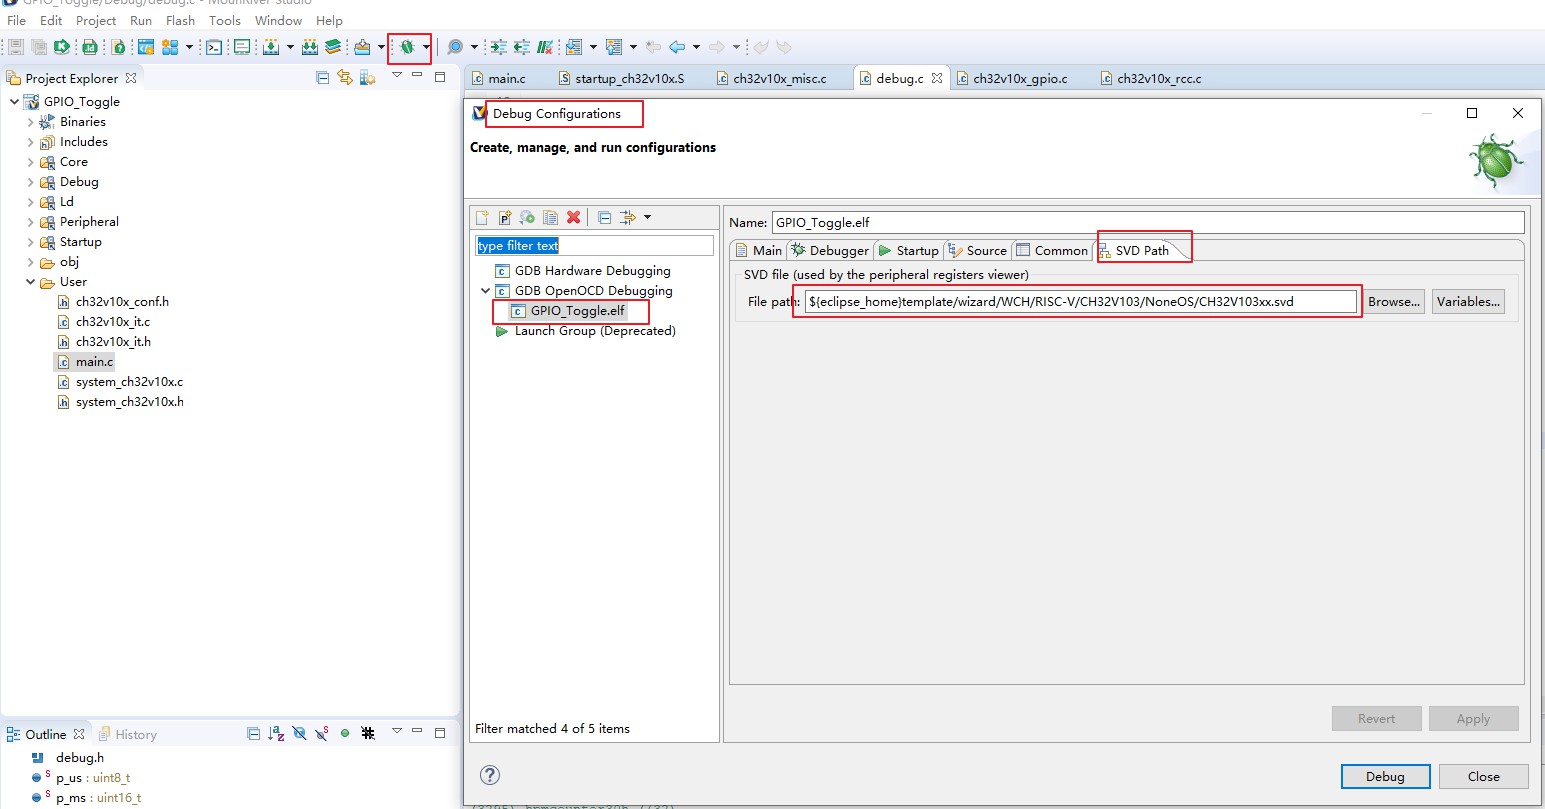Viewport: 1545px width, 809px height.
Task: Switch to the Main tab
Action: click(x=758, y=250)
